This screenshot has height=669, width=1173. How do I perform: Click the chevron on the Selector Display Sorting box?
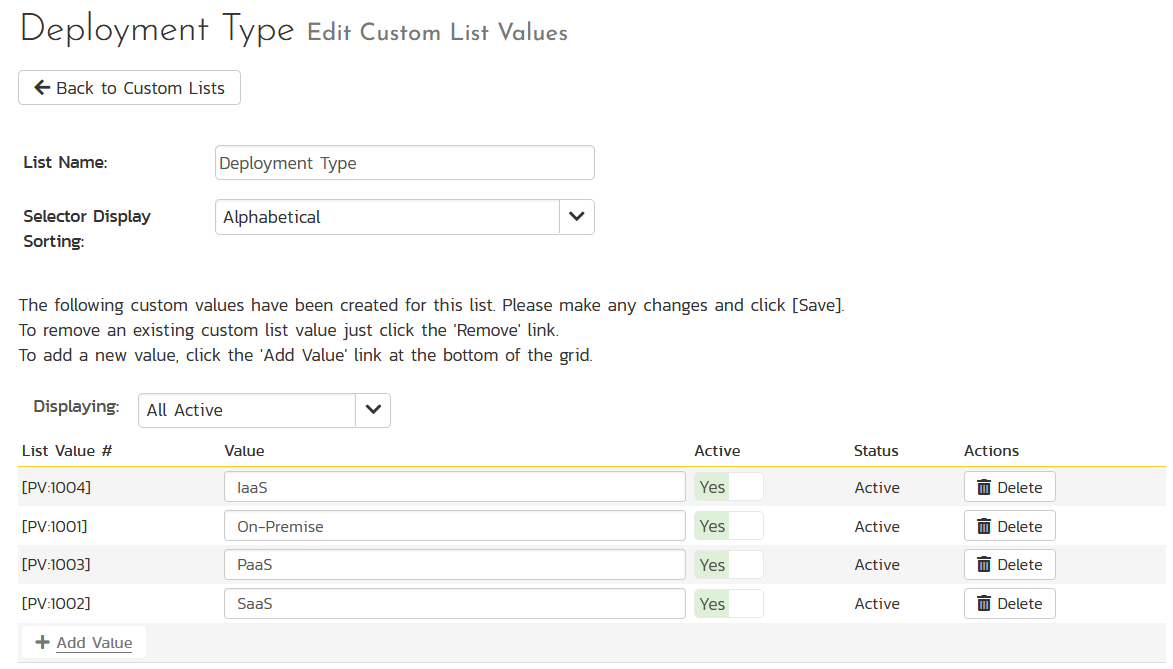coord(575,217)
